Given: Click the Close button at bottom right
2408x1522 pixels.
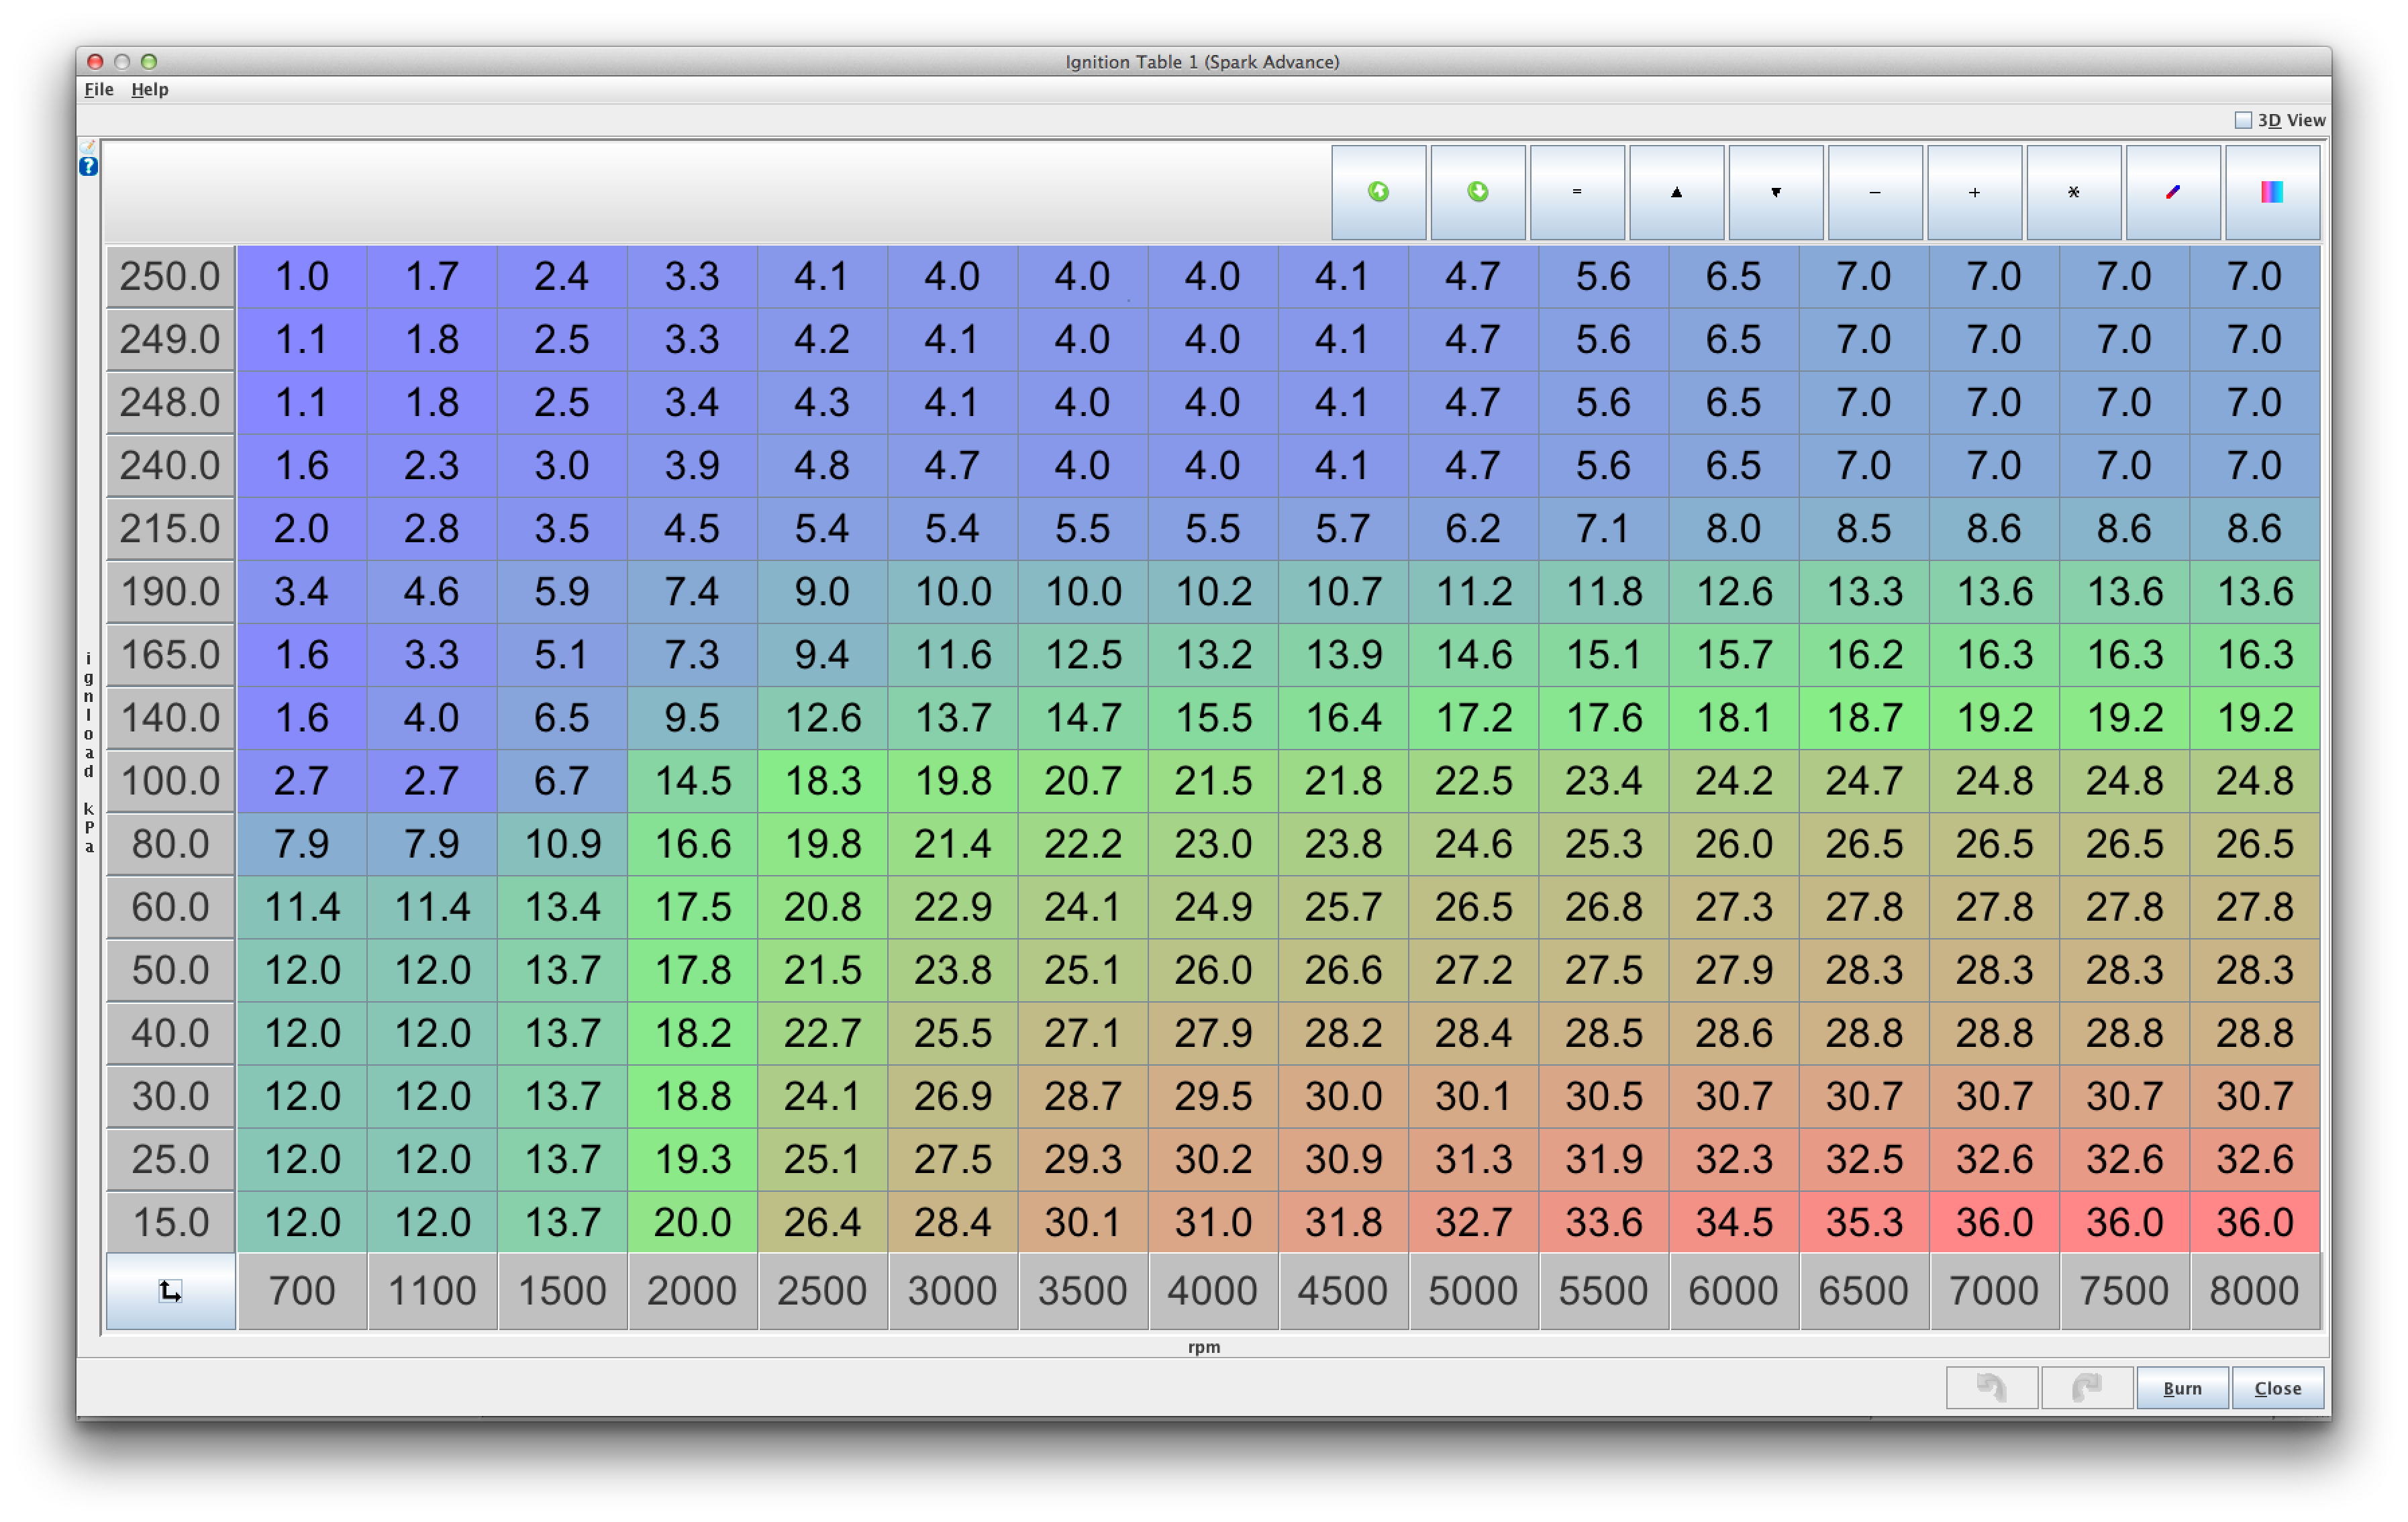Looking at the screenshot, I should pyautogui.click(x=2277, y=1388).
